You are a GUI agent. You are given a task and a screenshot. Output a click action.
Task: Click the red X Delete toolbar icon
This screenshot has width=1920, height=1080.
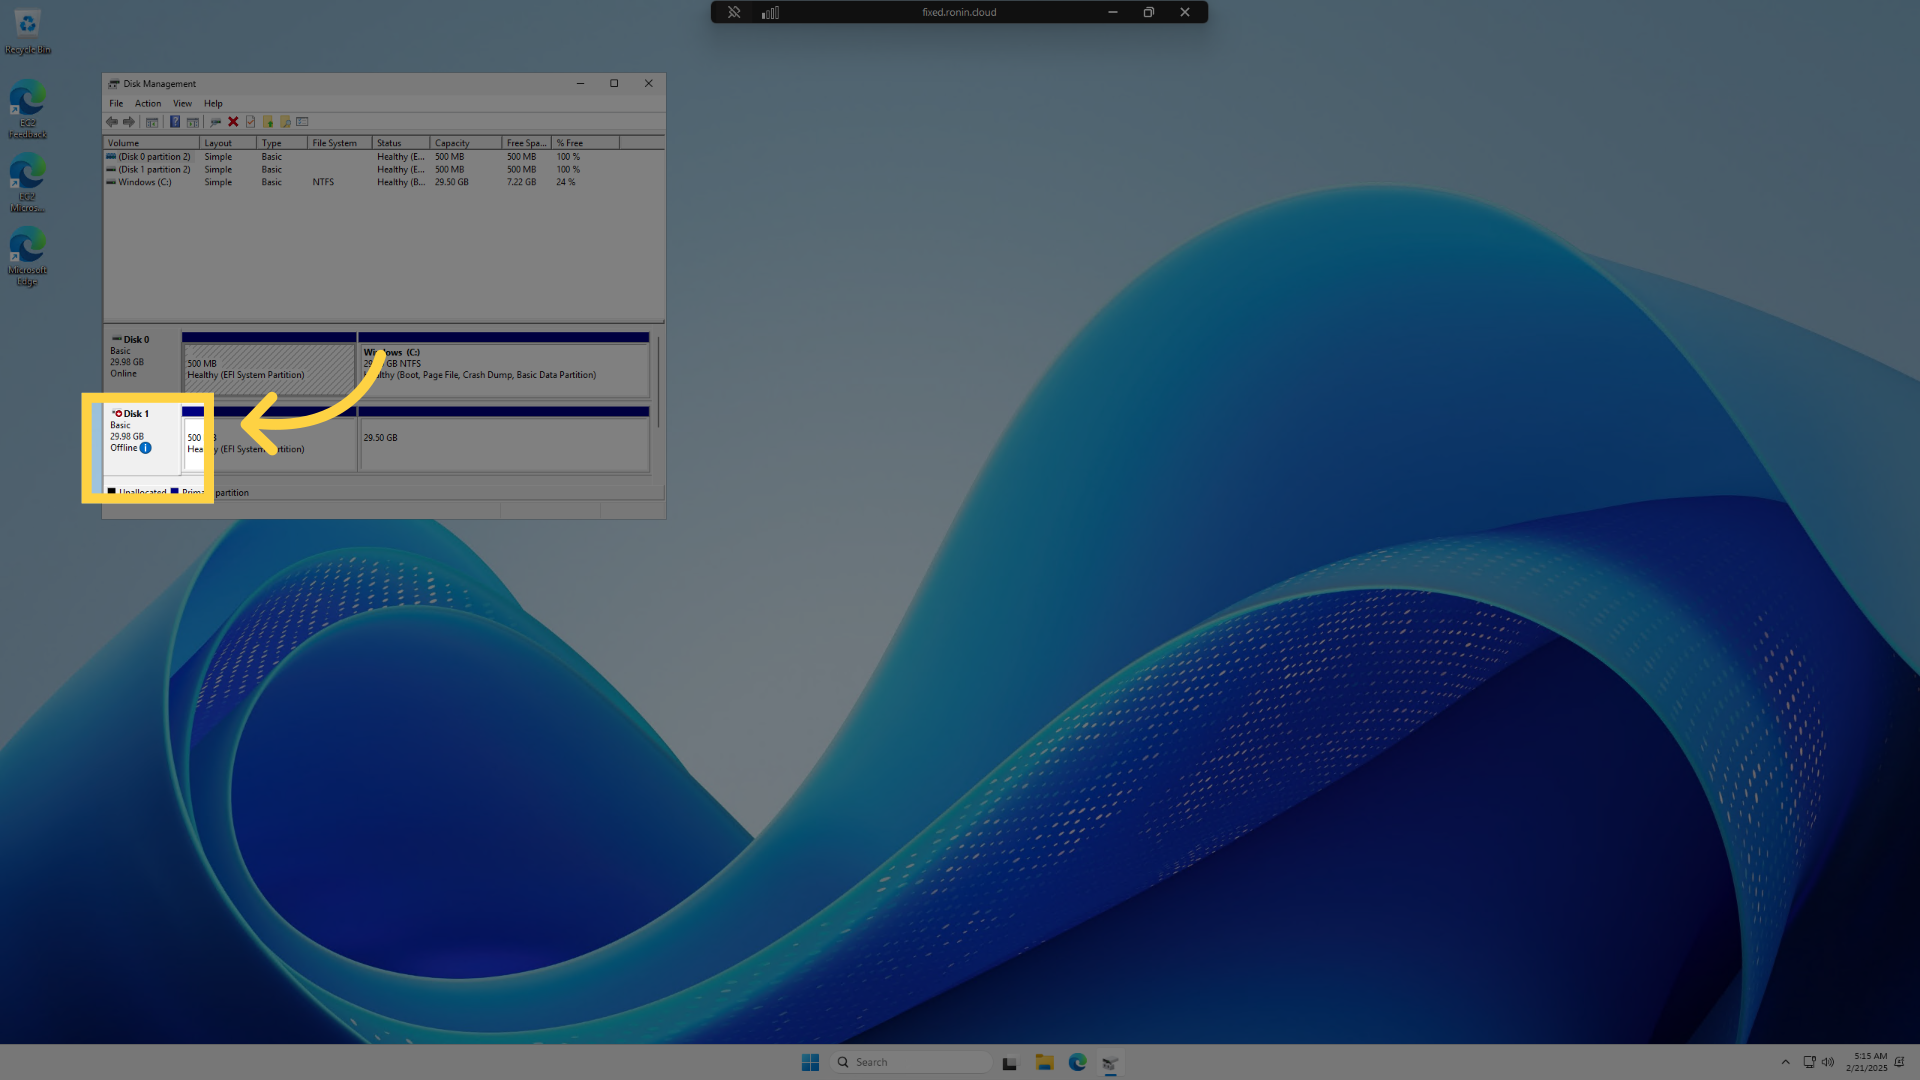coord(233,122)
